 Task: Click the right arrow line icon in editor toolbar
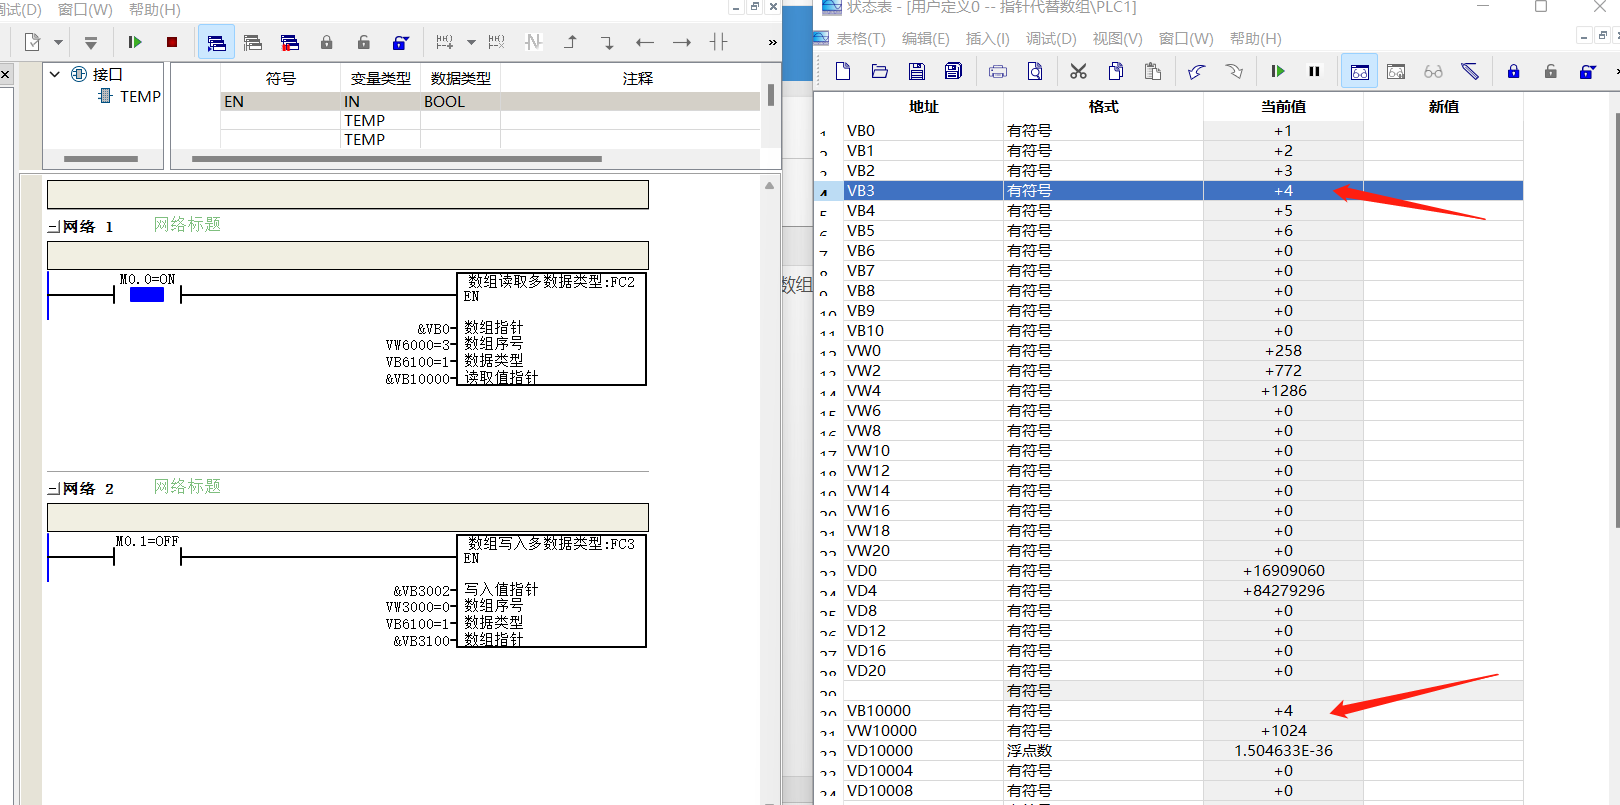682,42
